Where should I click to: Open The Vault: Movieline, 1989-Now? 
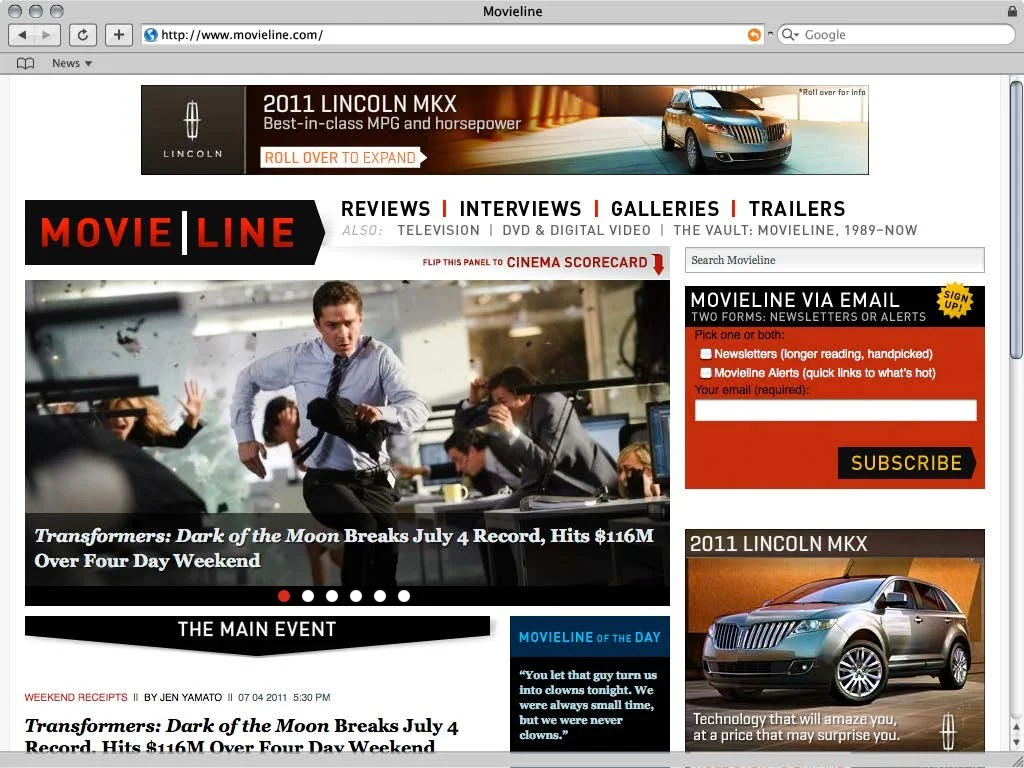pyautogui.click(x=795, y=231)
